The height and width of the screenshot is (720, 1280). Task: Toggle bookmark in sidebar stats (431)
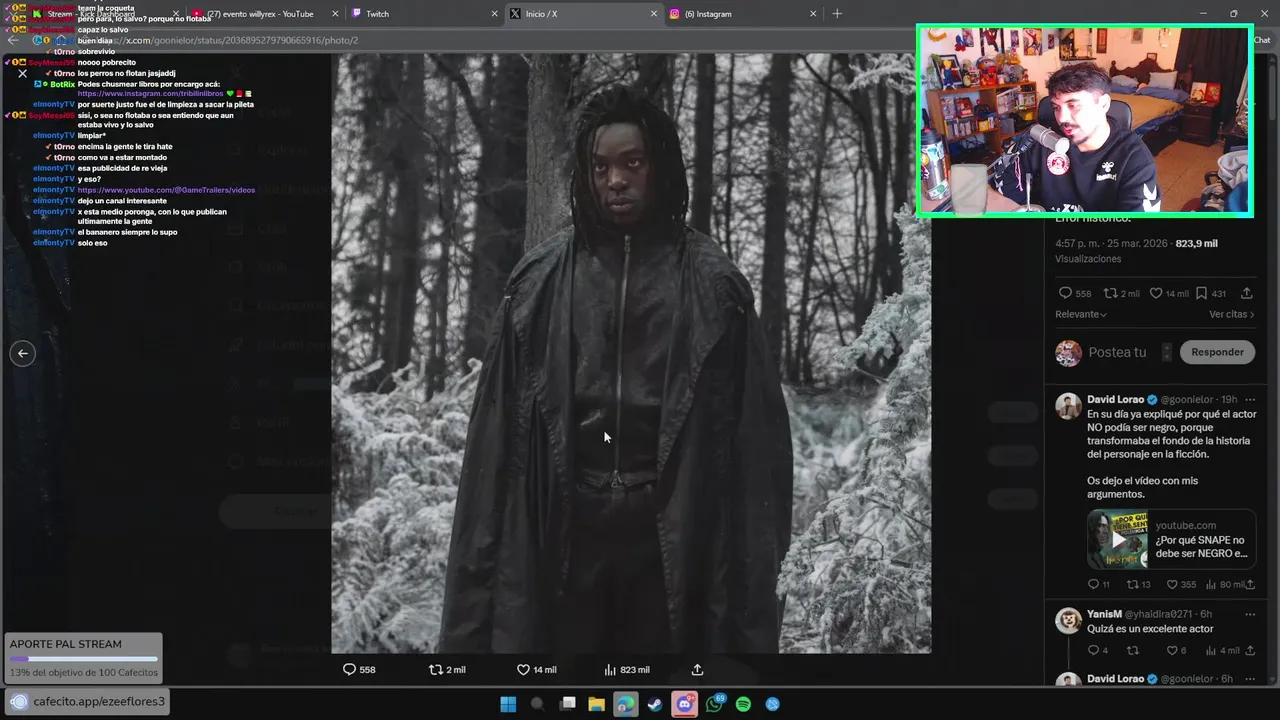click(1201, 293)
